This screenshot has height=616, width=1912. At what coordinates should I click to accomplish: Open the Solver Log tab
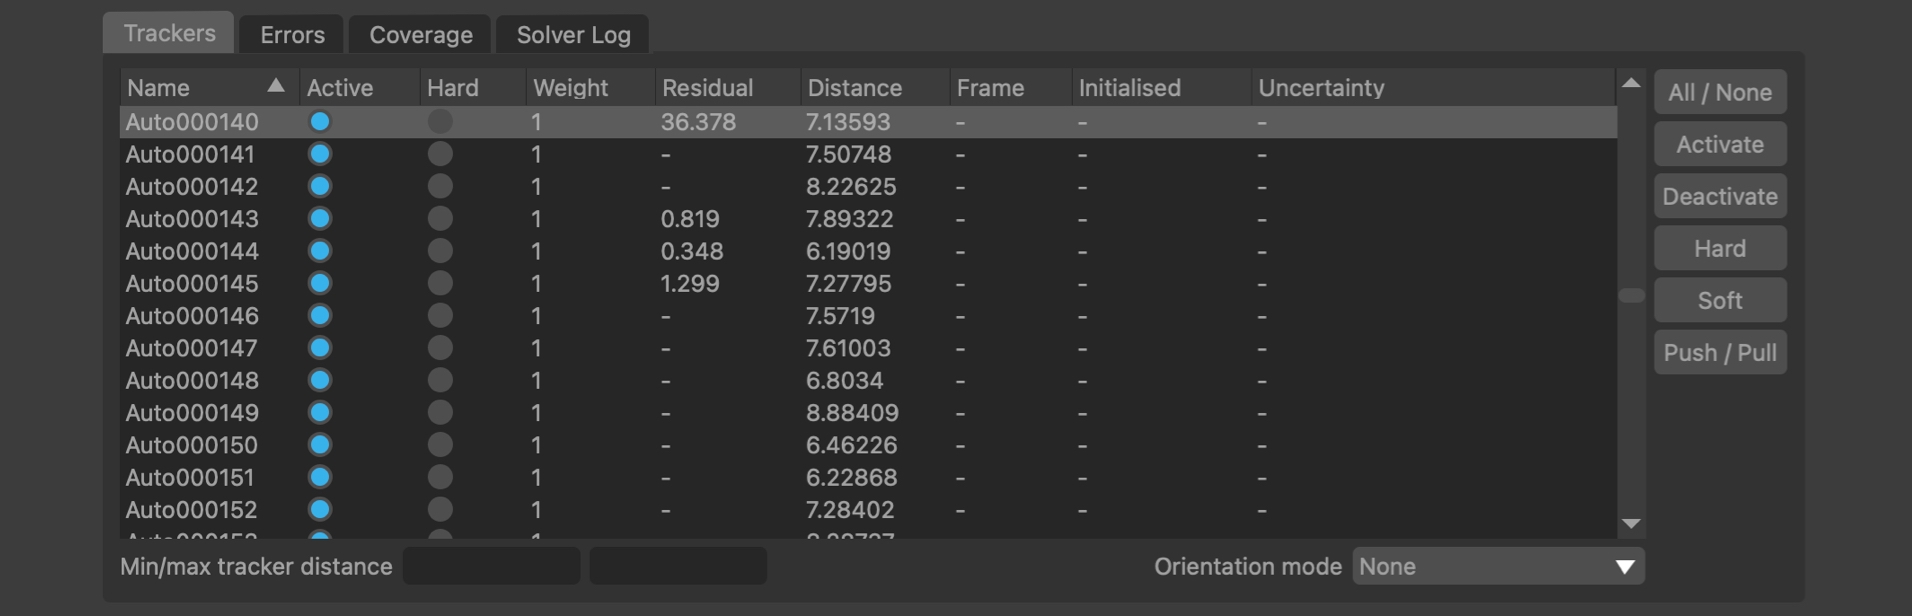(x=573, y=35)
